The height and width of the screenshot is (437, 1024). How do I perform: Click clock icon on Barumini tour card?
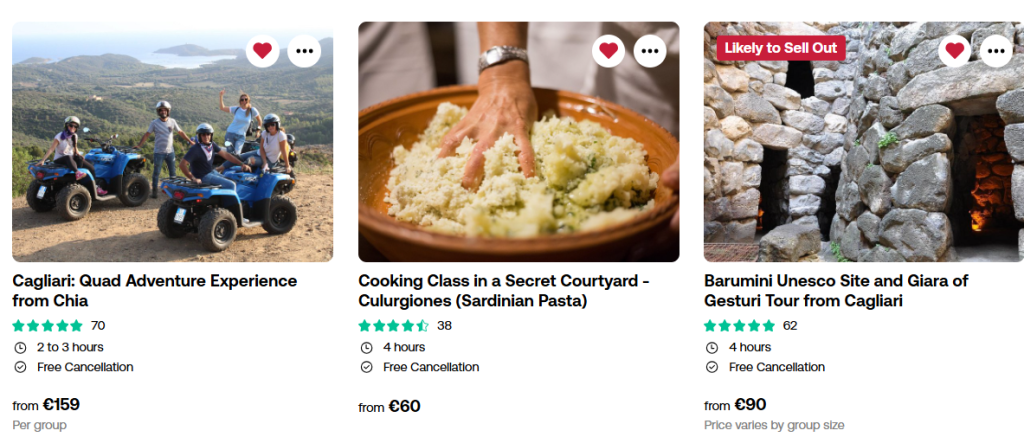coord(712,347)
